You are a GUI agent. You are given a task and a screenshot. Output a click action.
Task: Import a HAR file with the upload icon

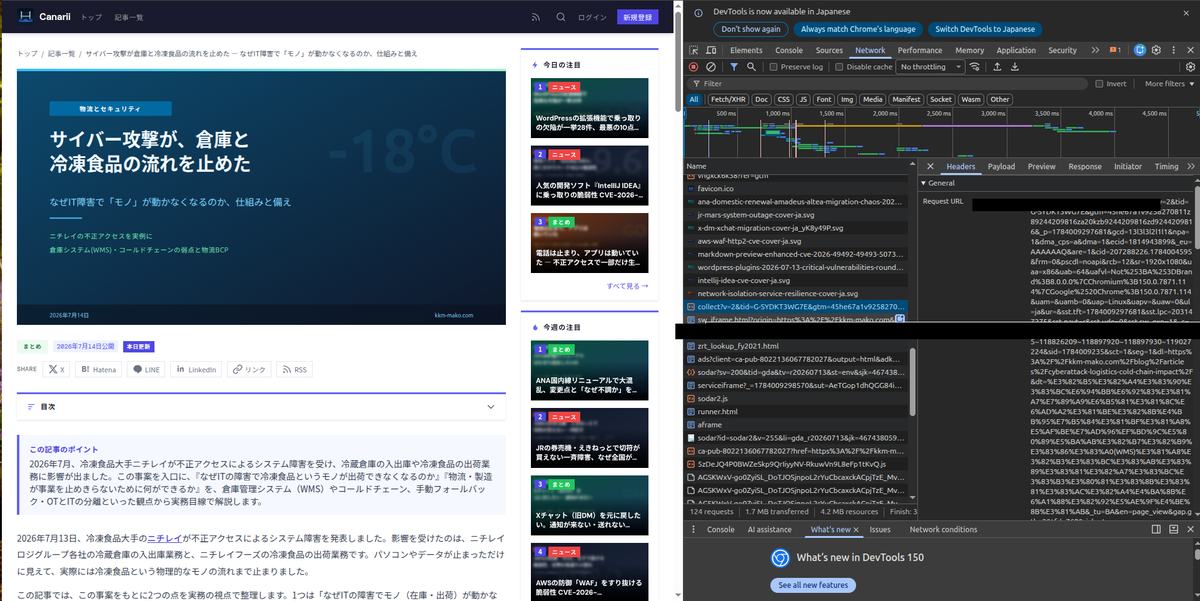click(x=999, y=67)
